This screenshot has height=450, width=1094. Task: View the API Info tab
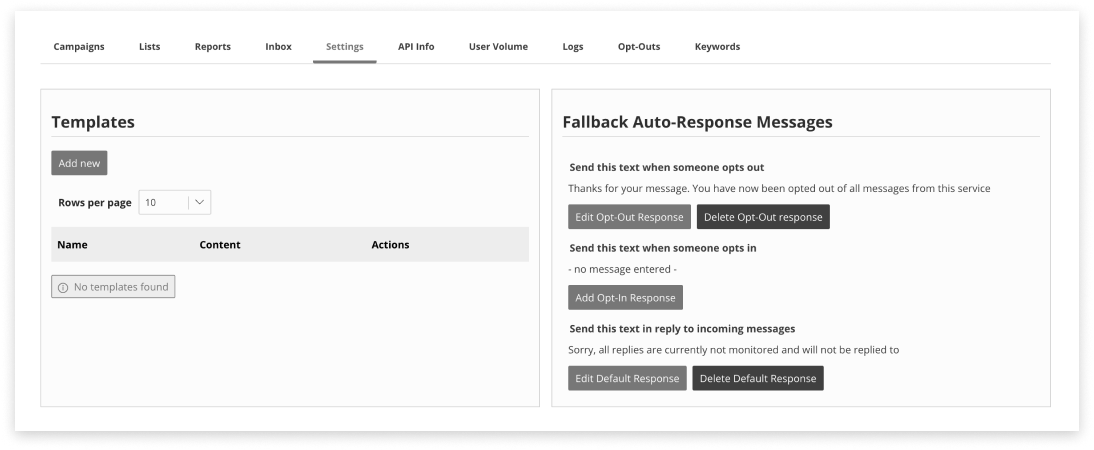[x=416, y=47]
